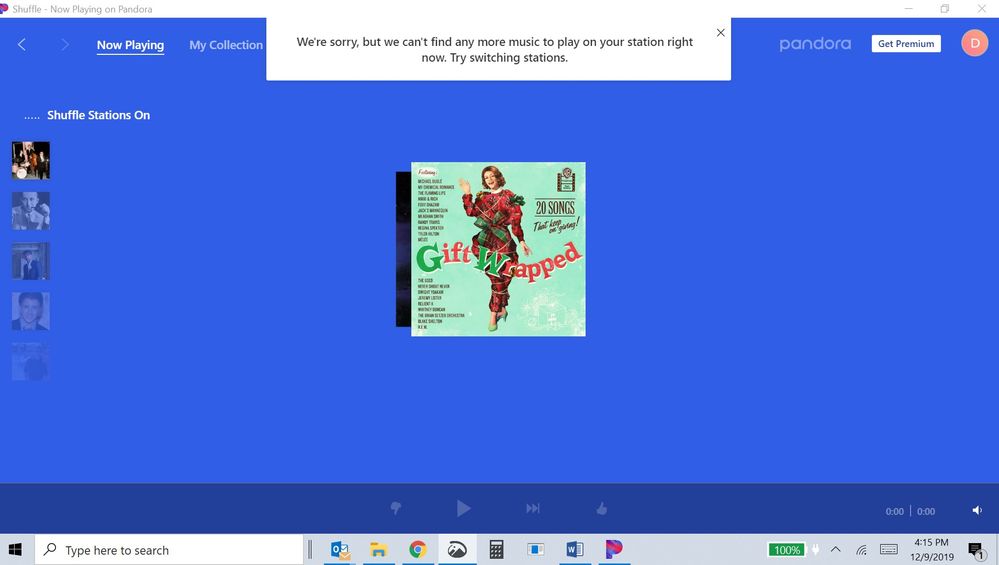Go back with the left arrow
The width and height of the screenshot is (999, 565).
tap(22, 45)
